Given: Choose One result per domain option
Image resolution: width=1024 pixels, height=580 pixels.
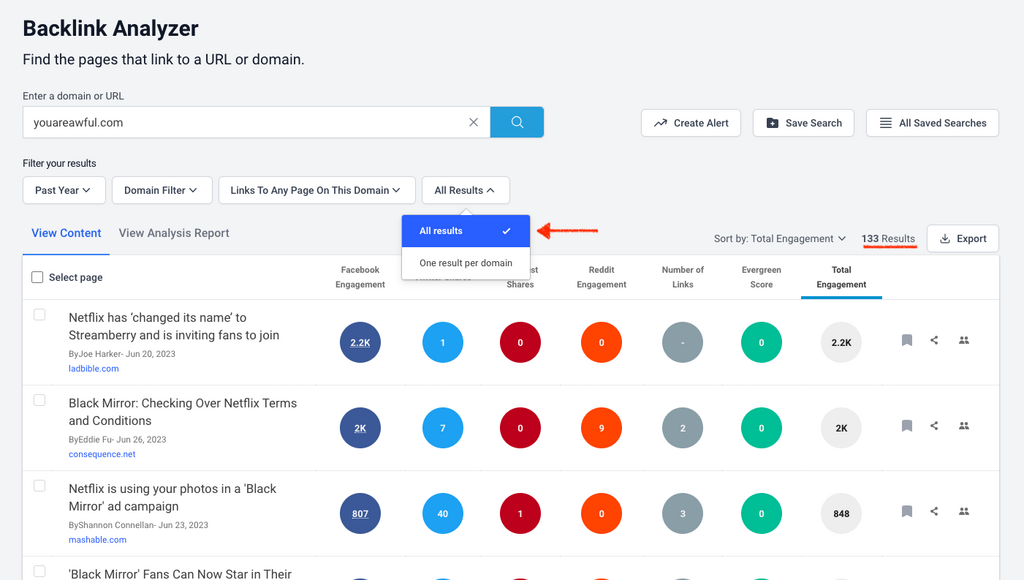Looking at the screenshot, I should click(x=465, y=263).
